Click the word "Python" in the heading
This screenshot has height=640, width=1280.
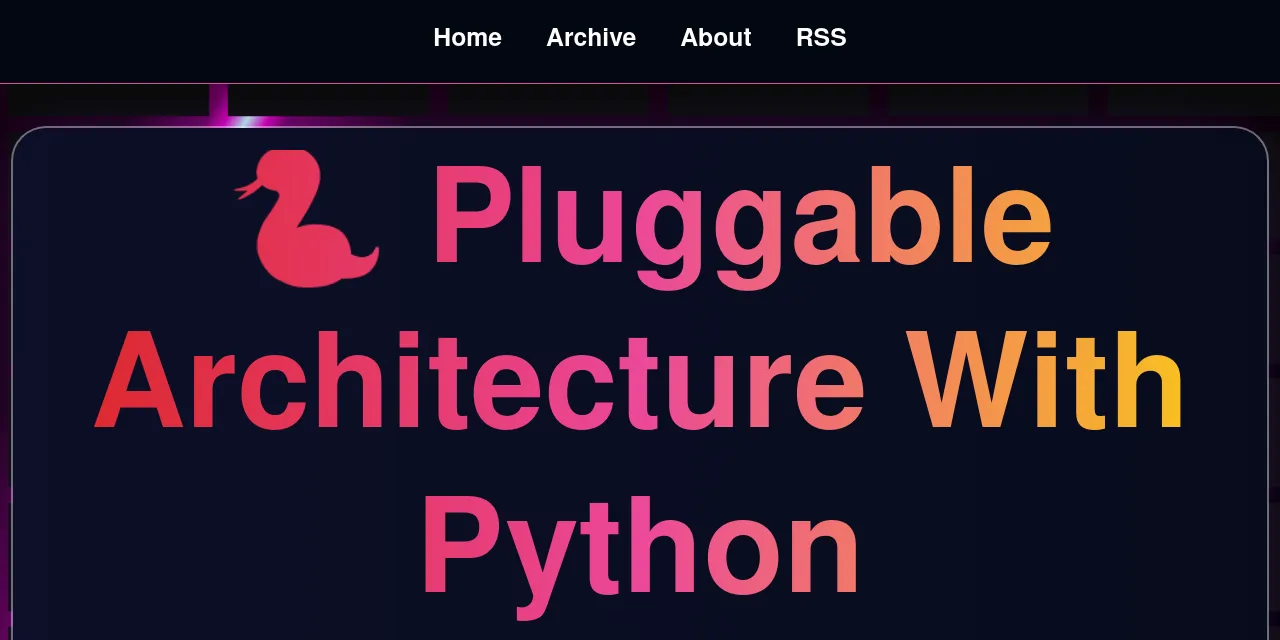[x=640, y=546]
